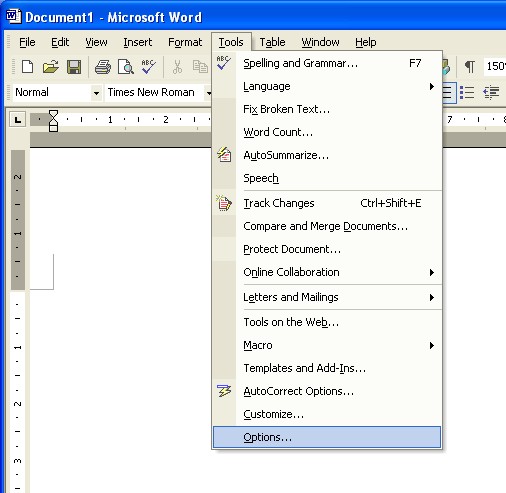Open Print Preview from the toolbar
Viewport: 506px width, 493px height.
[x=126, y=66]
